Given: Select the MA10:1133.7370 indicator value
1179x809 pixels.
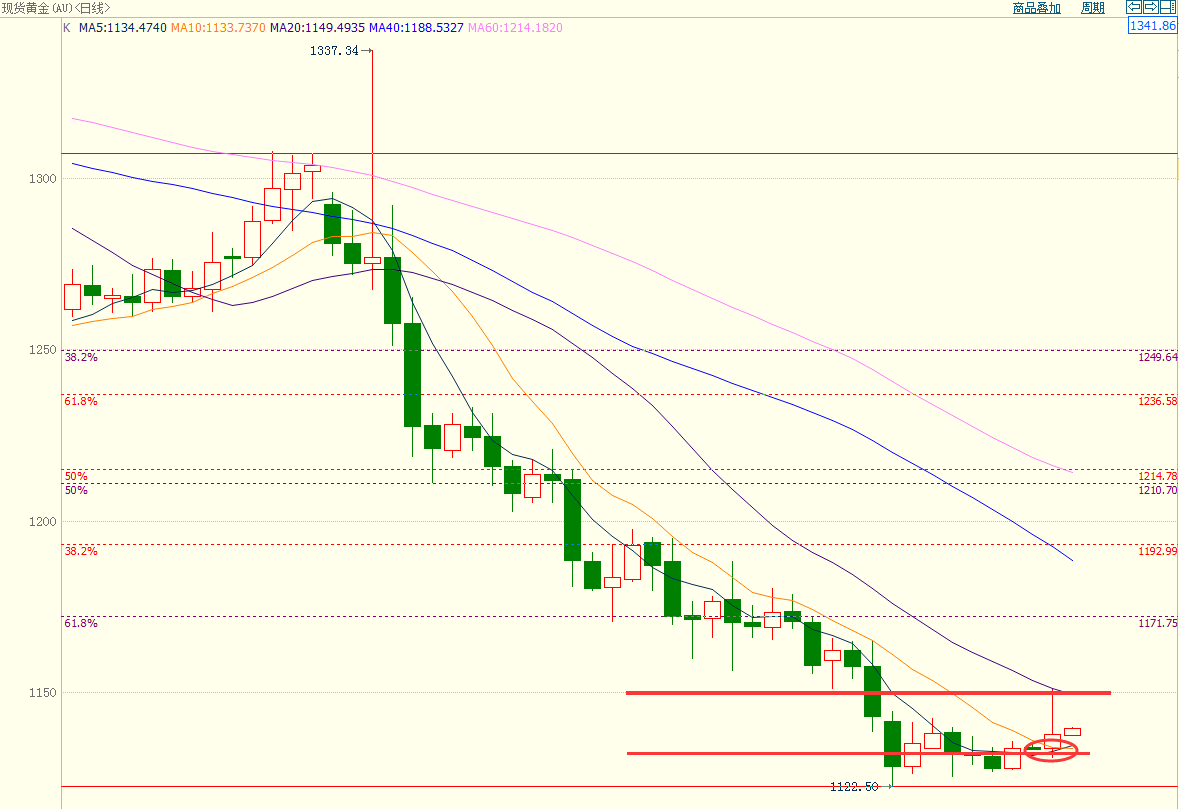Looking at the screenshot, I should [218, 28].
